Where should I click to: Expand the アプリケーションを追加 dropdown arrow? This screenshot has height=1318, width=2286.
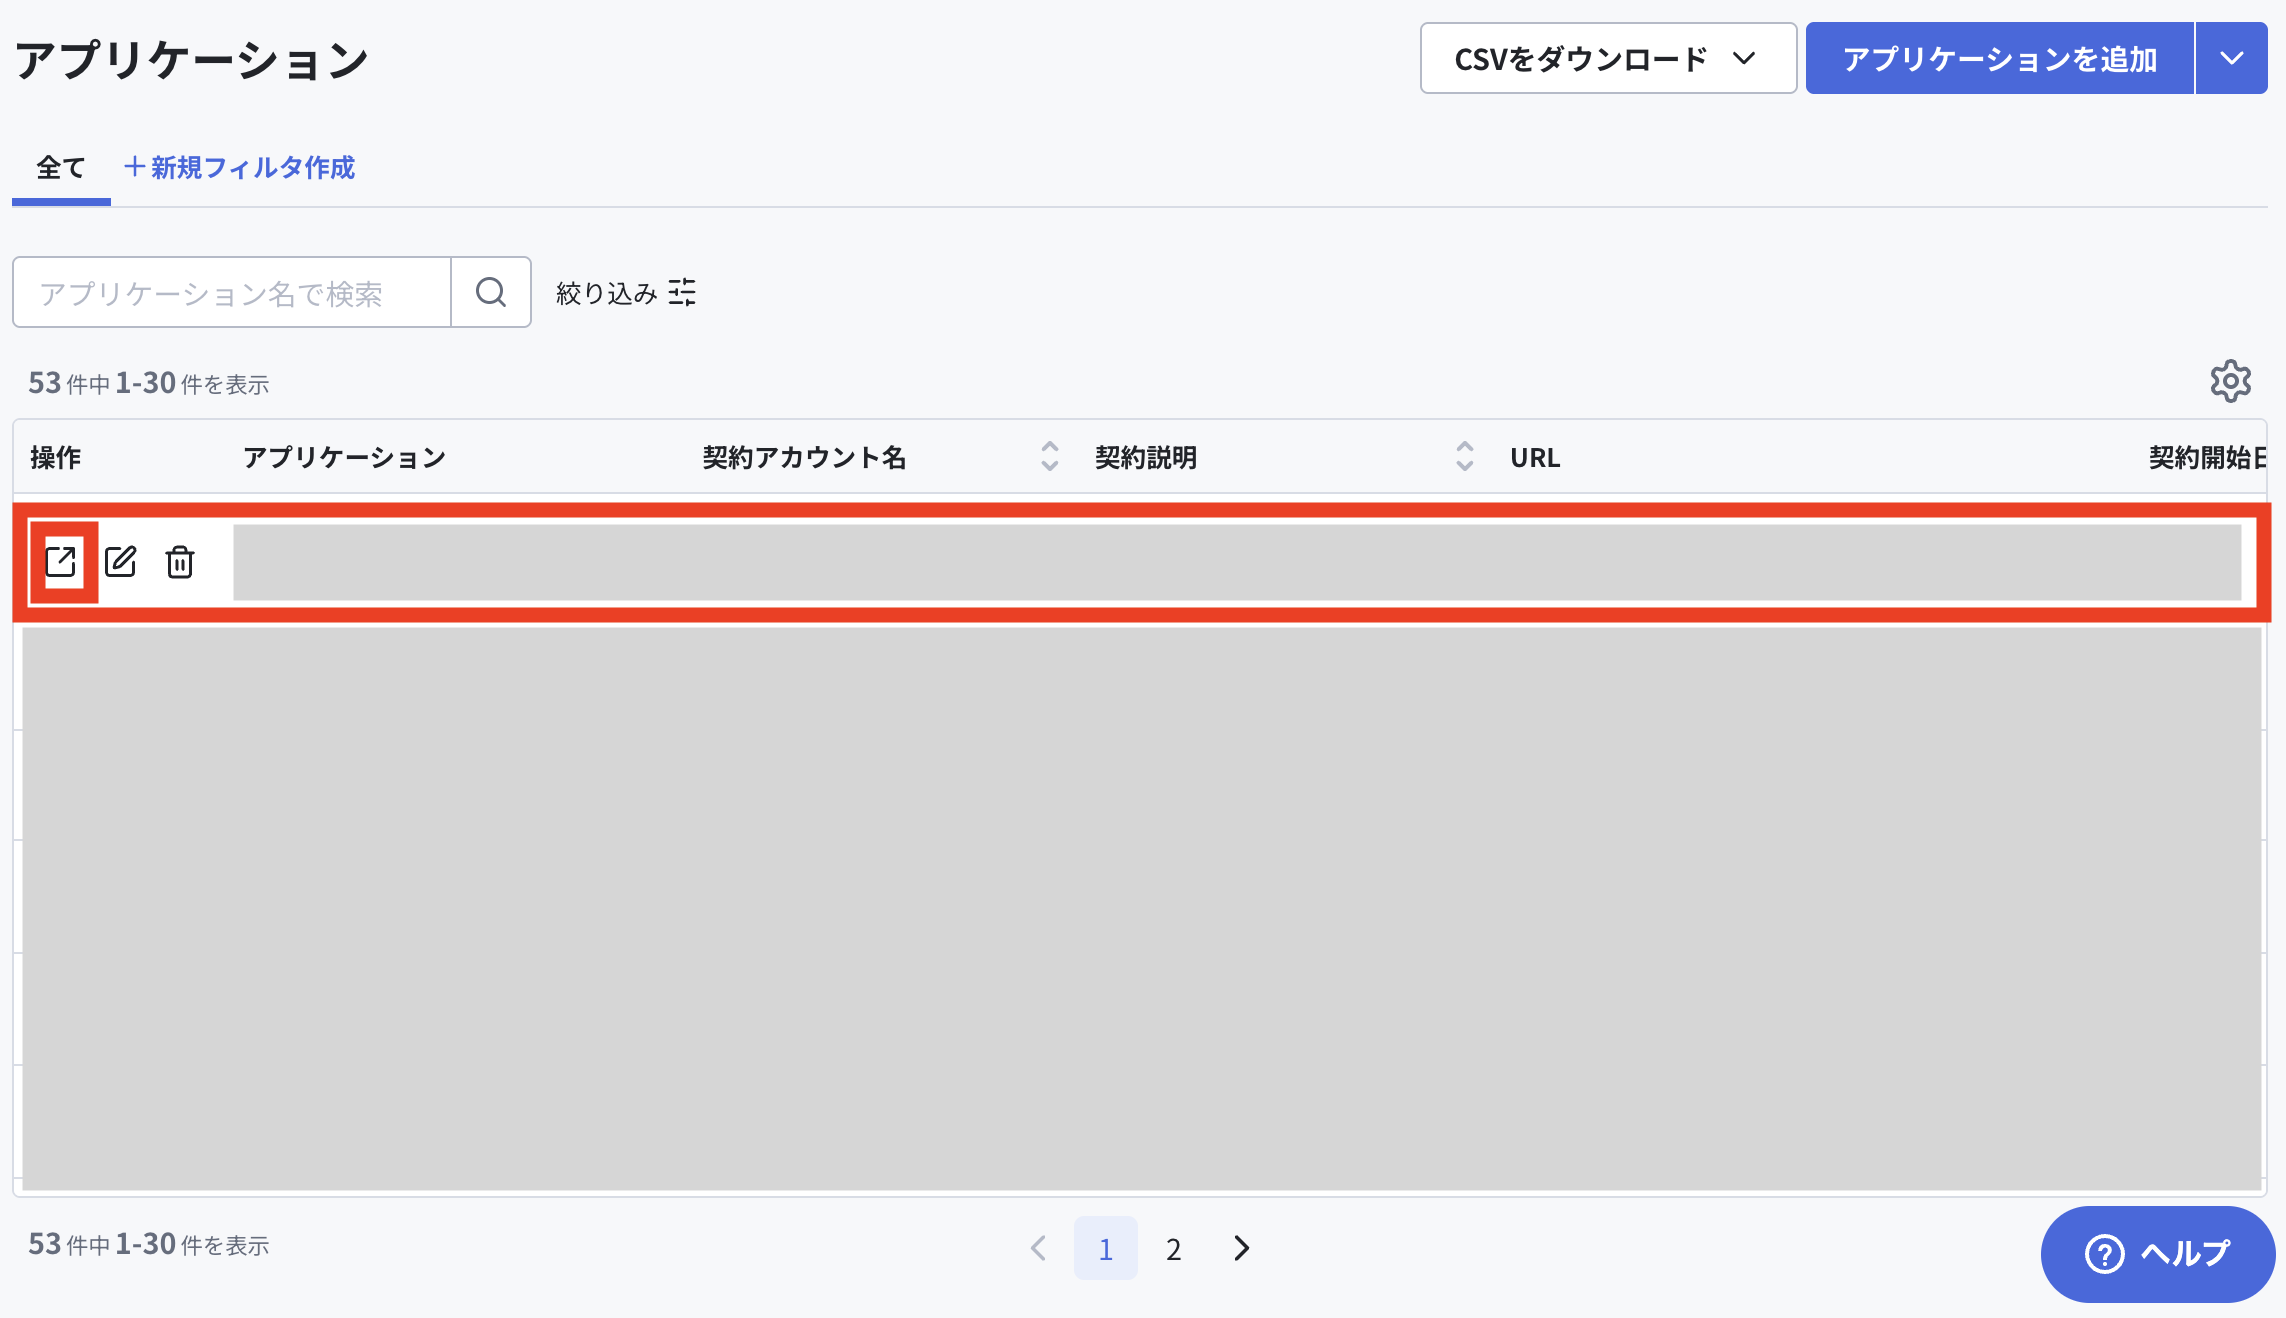(x=2232, y=58)
